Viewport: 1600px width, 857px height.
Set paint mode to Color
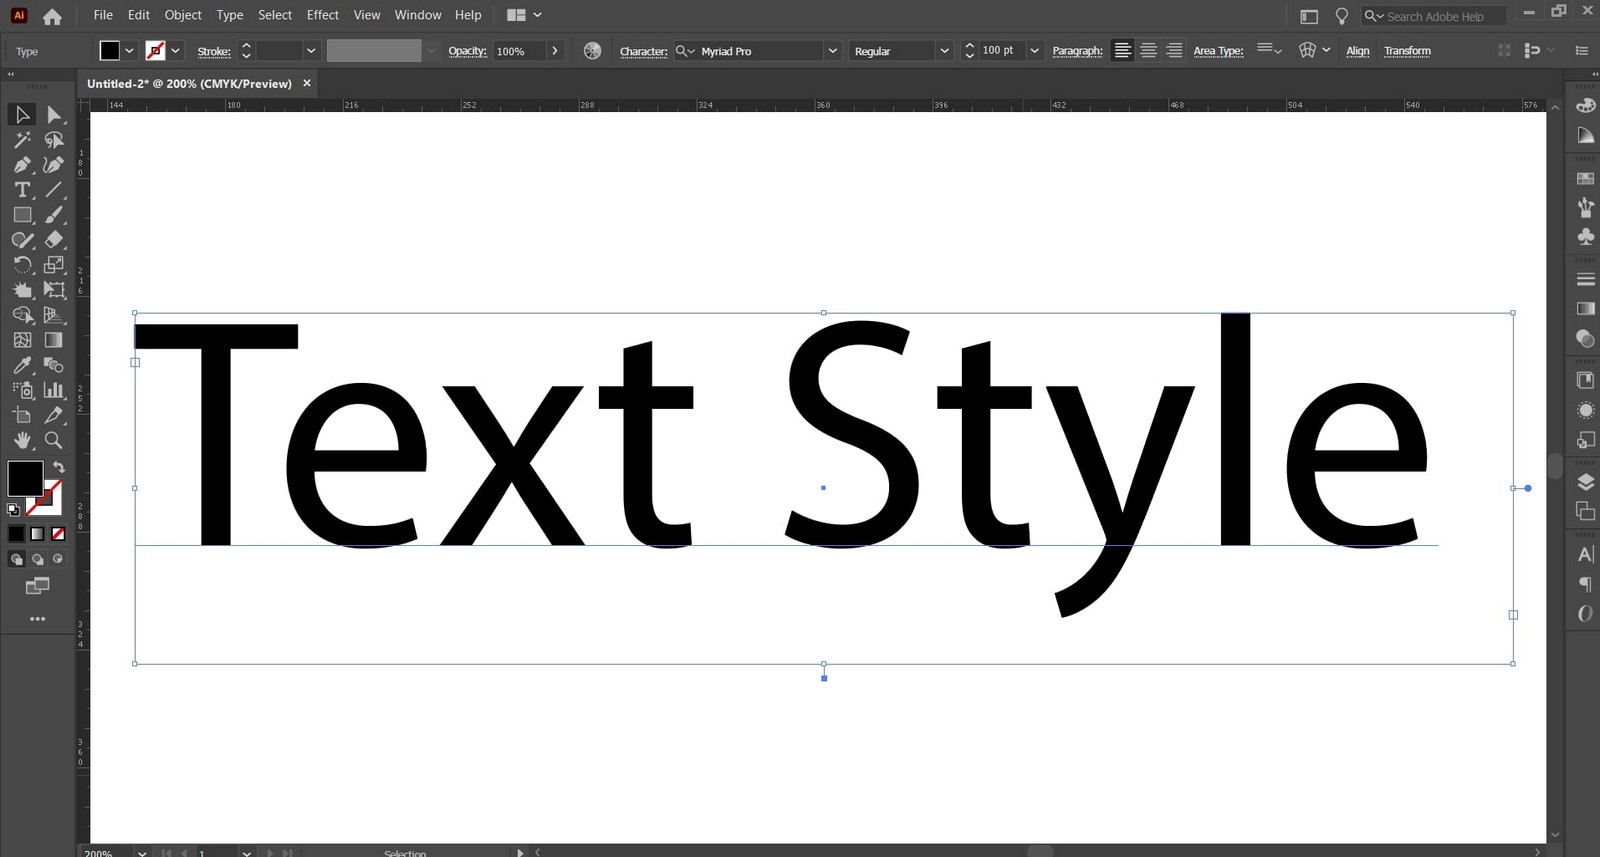tap(16, 534)
